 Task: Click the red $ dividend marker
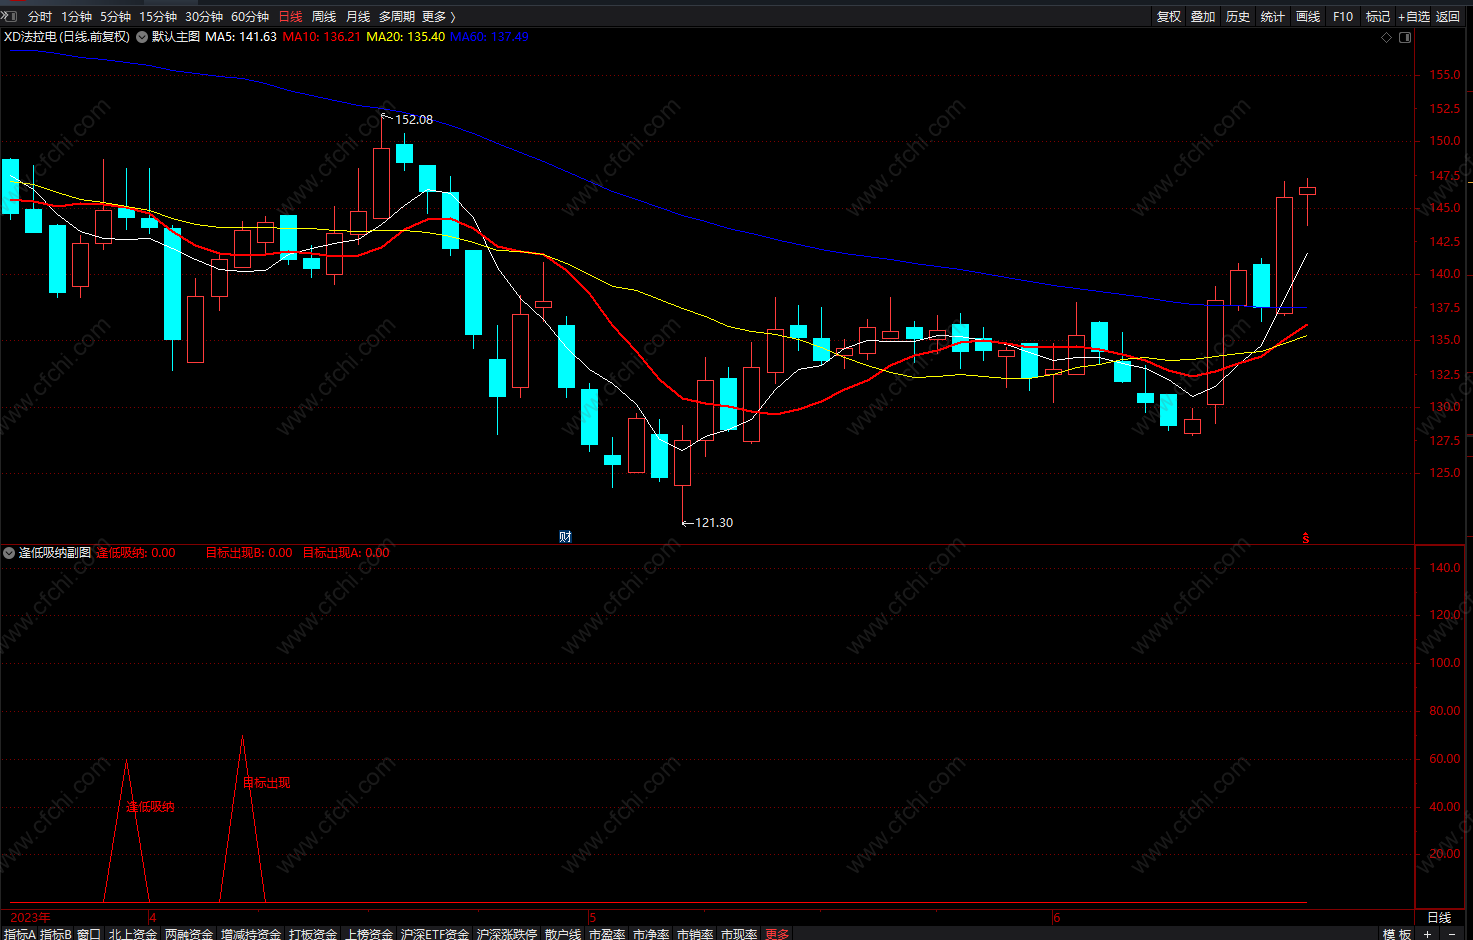pyautogui.click(x=1306, y=538)
